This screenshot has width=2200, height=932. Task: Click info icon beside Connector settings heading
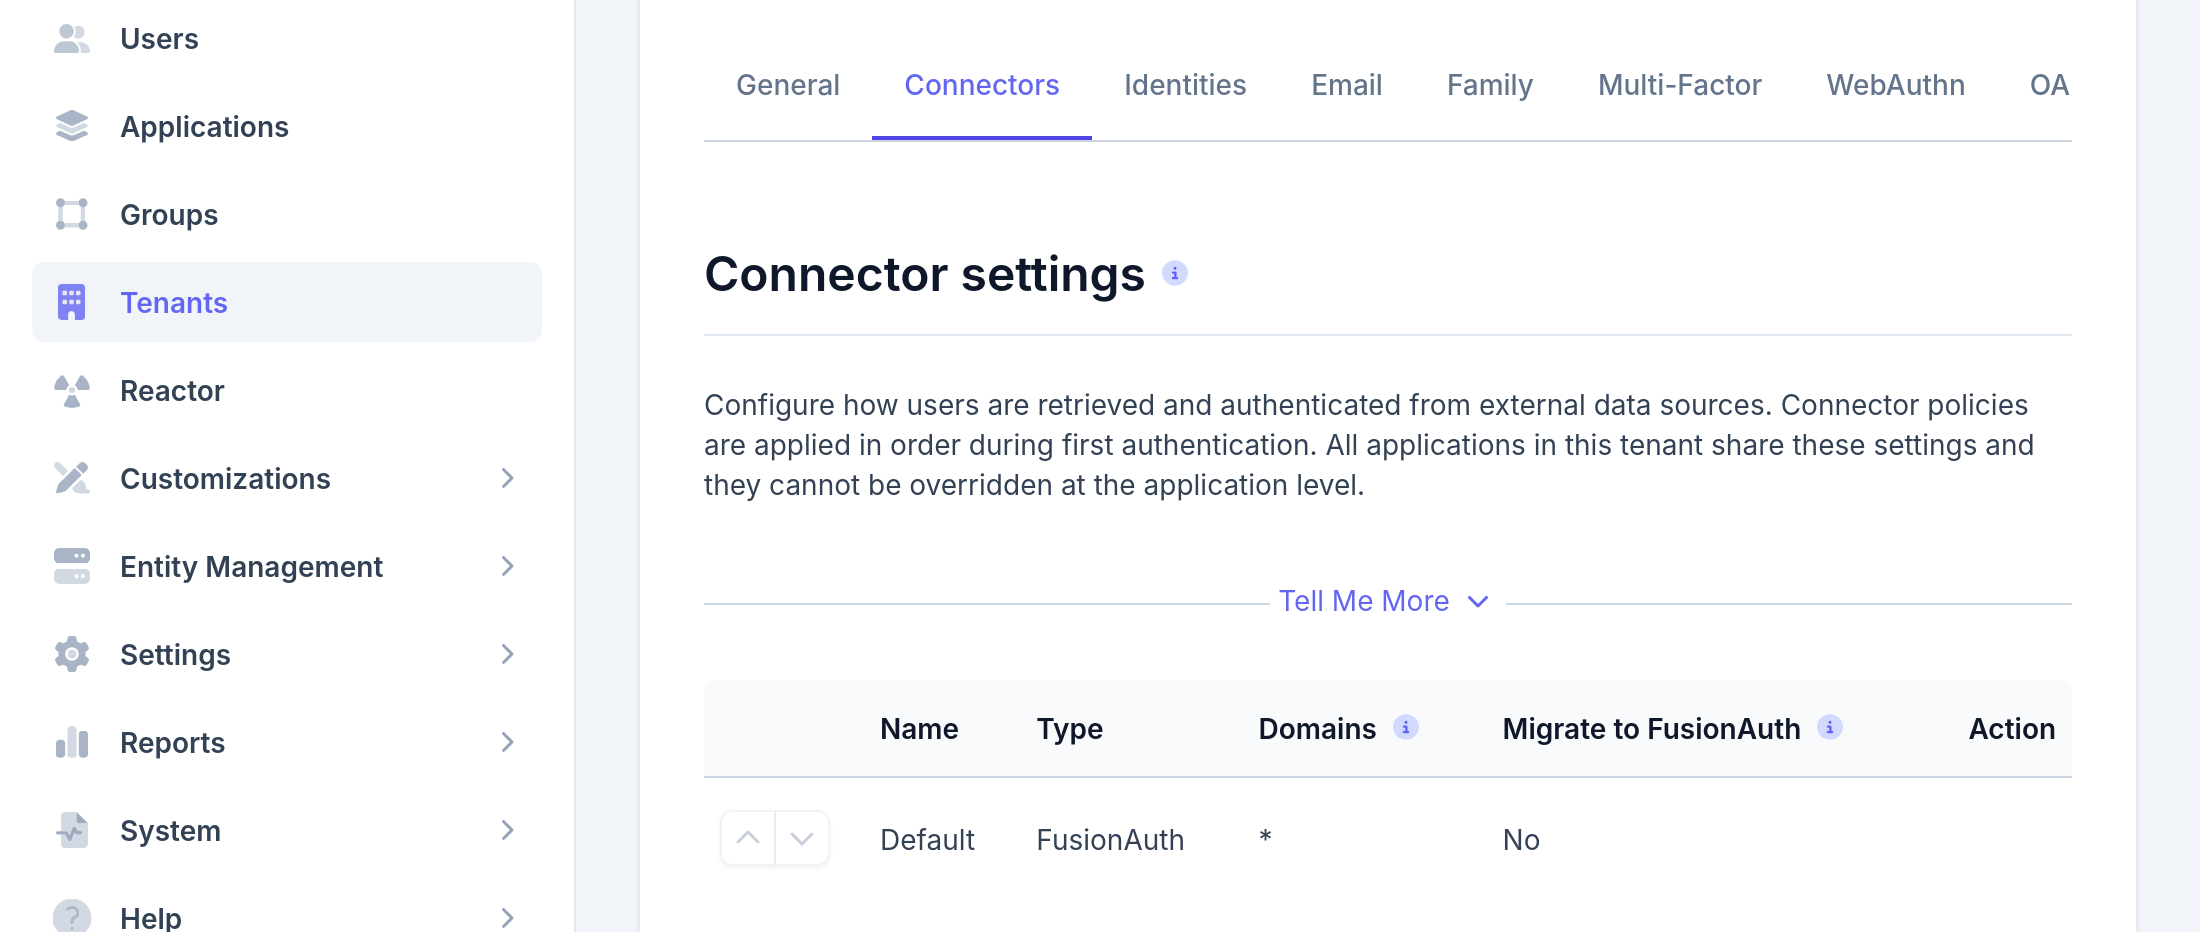point(1175,273)
